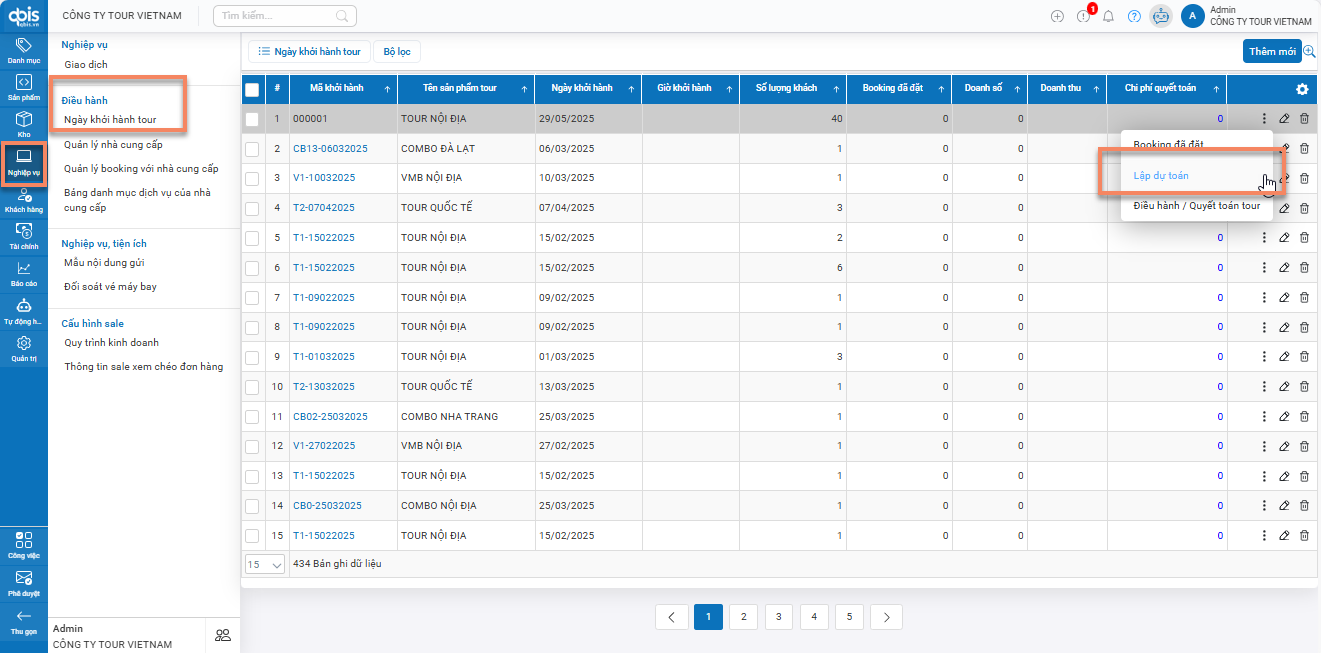Delete row 000001 with trash icon
This screenshot has width=1321, height=653.
tap(1304, 119)
